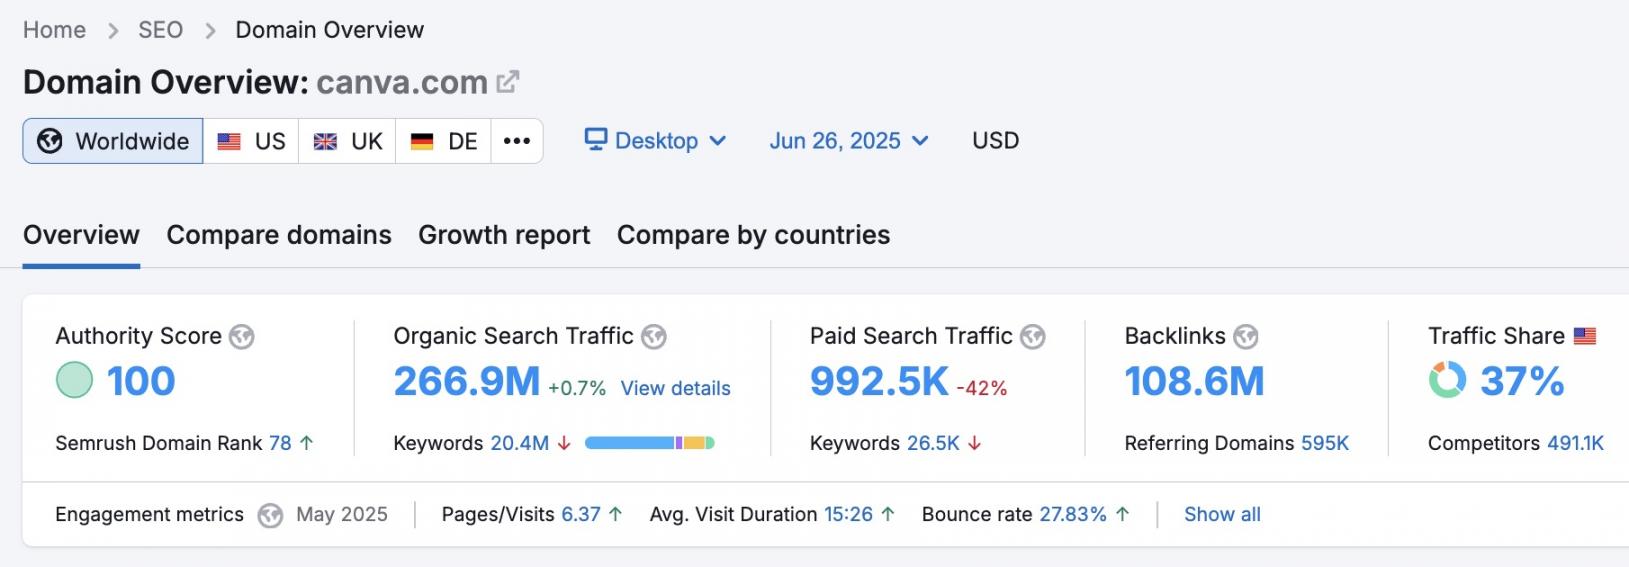Select the US database button
Image resolution: width=1629 pixels, height=567 pixels.
coord(251,141)
